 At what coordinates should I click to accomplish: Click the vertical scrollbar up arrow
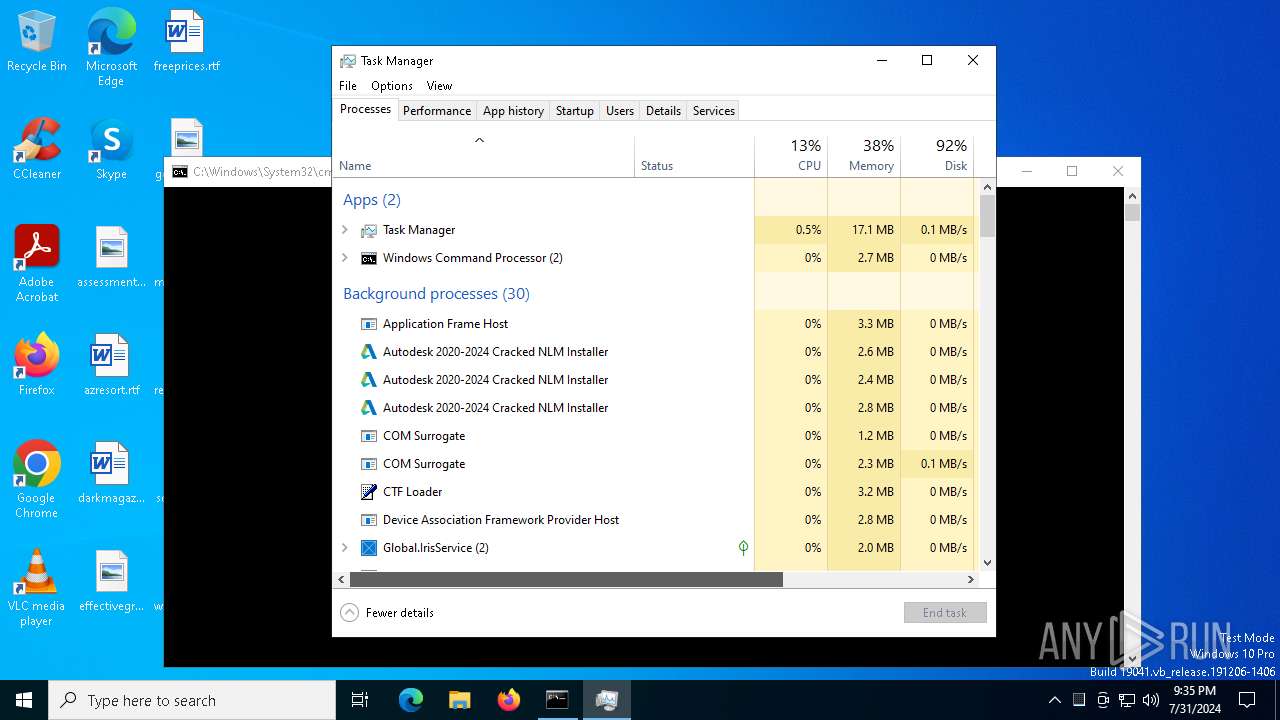[x=987, y=187]
